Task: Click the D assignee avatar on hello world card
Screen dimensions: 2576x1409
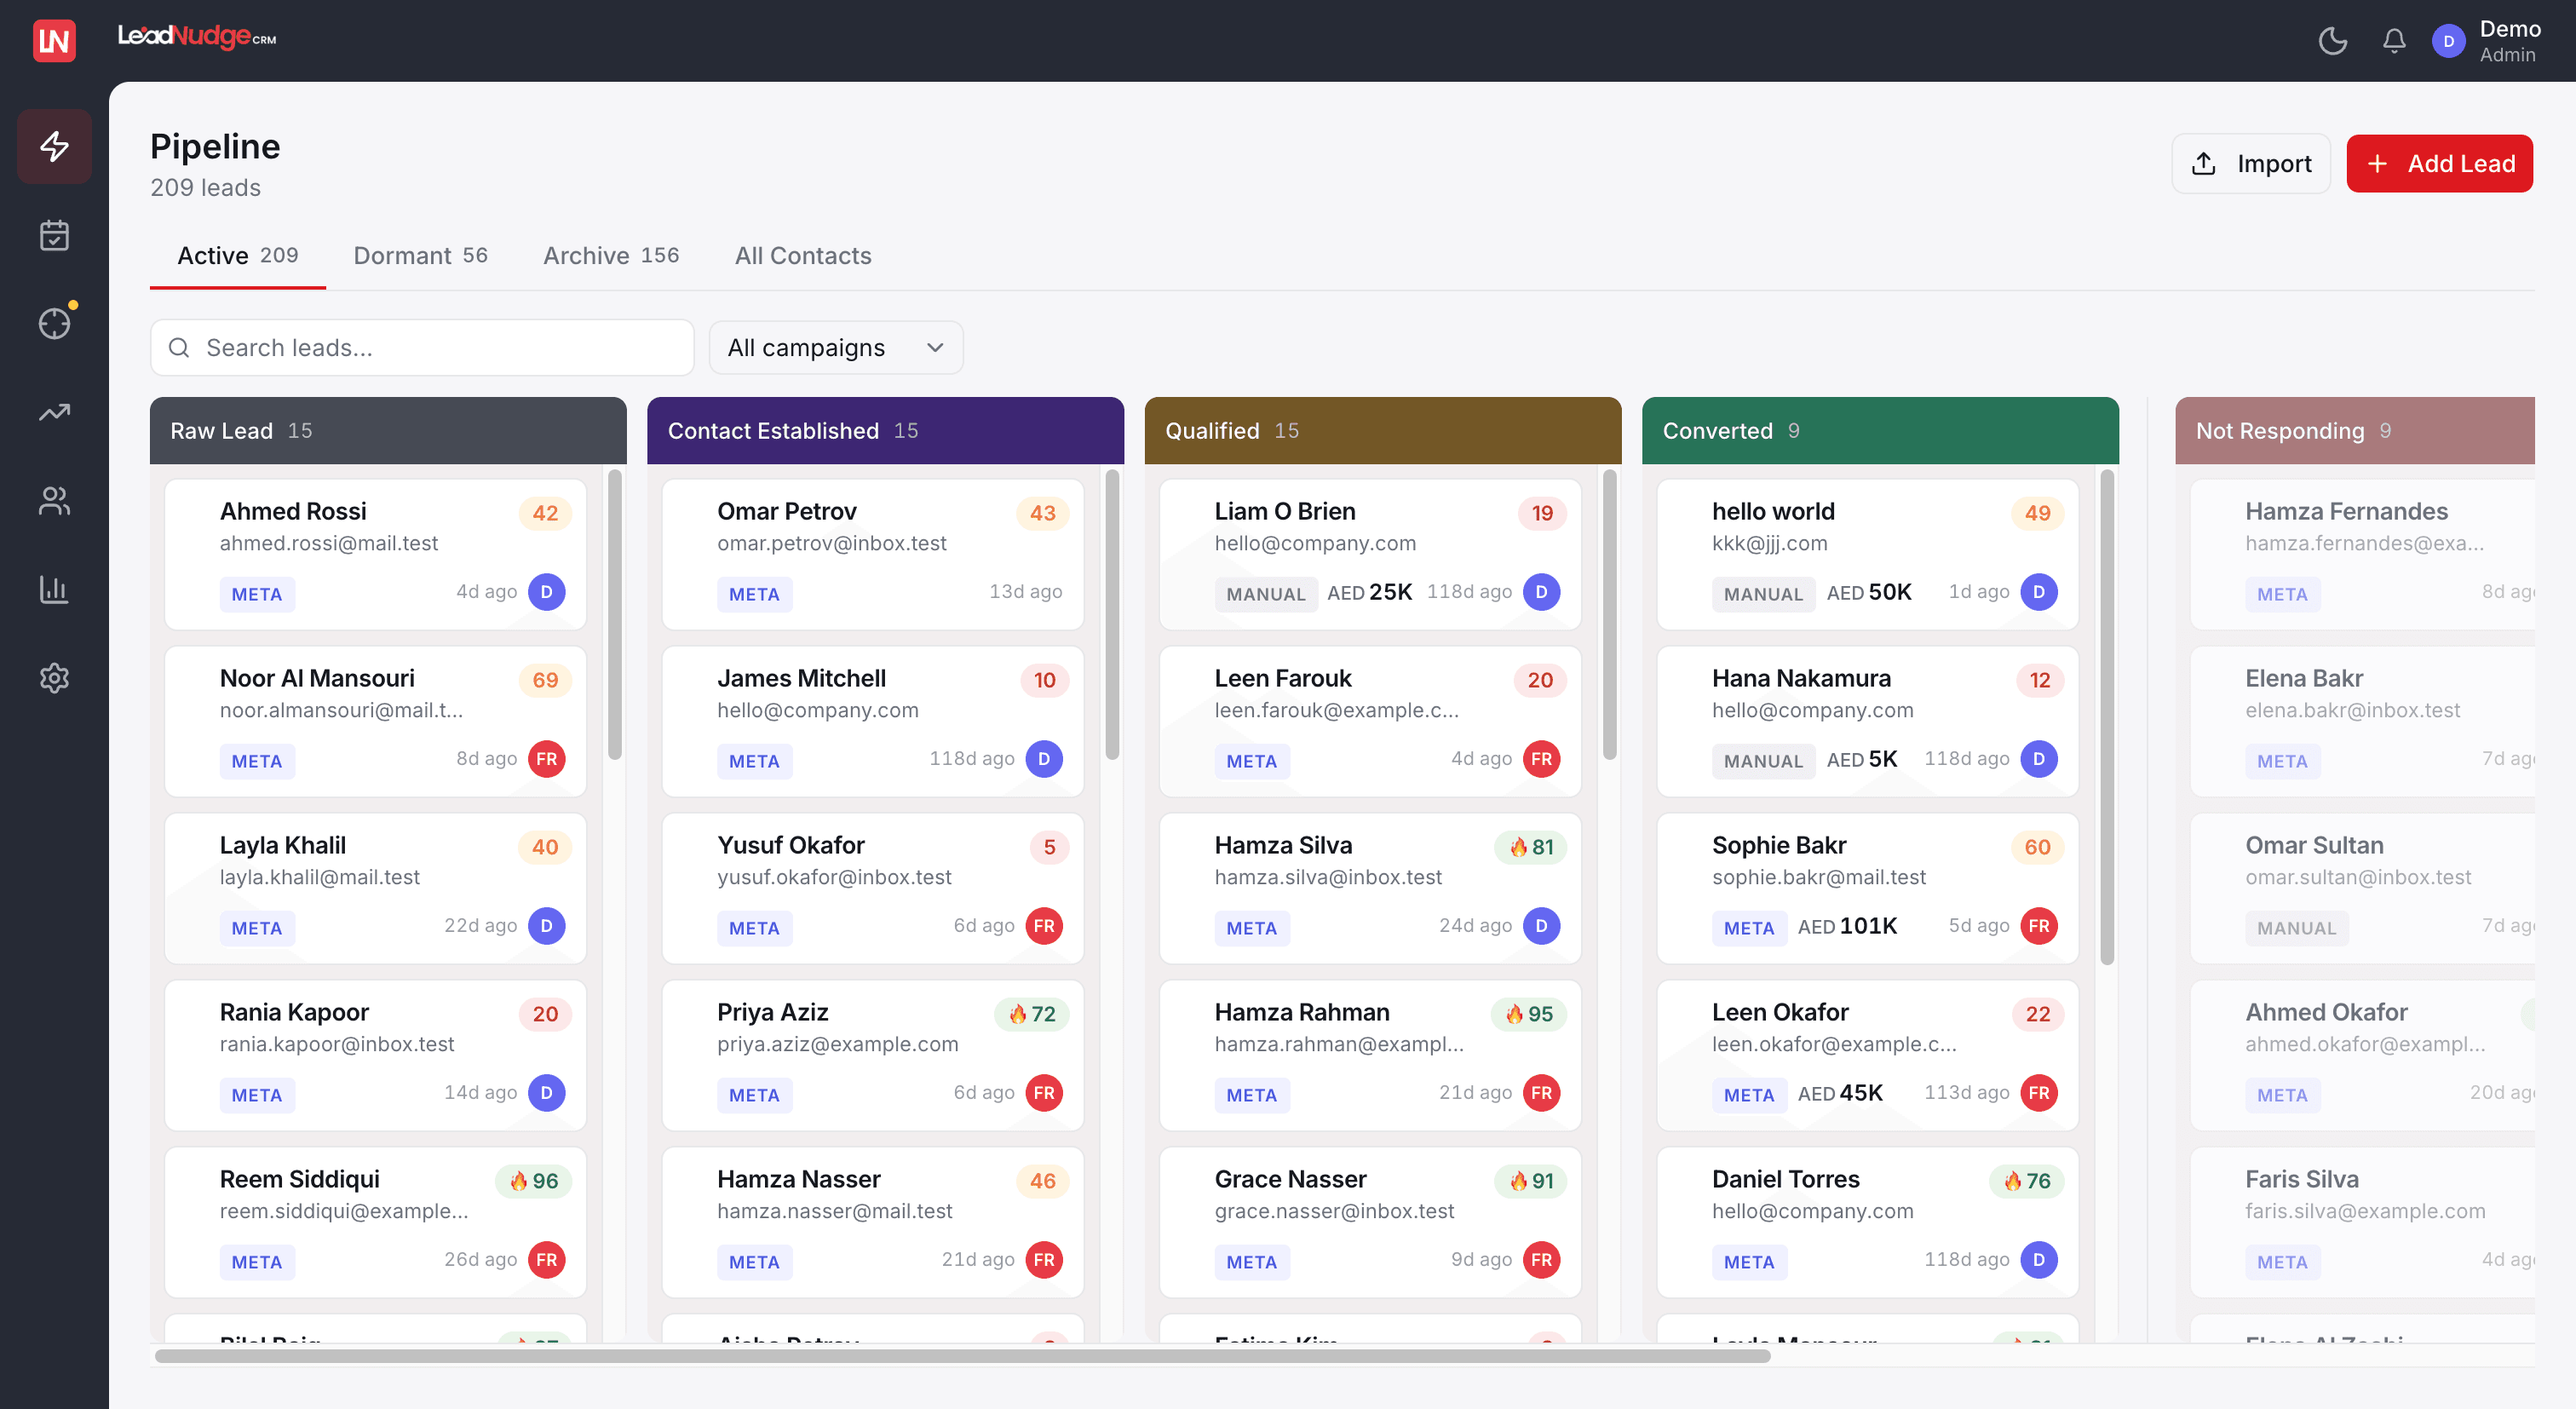Action: (2038, 592)
